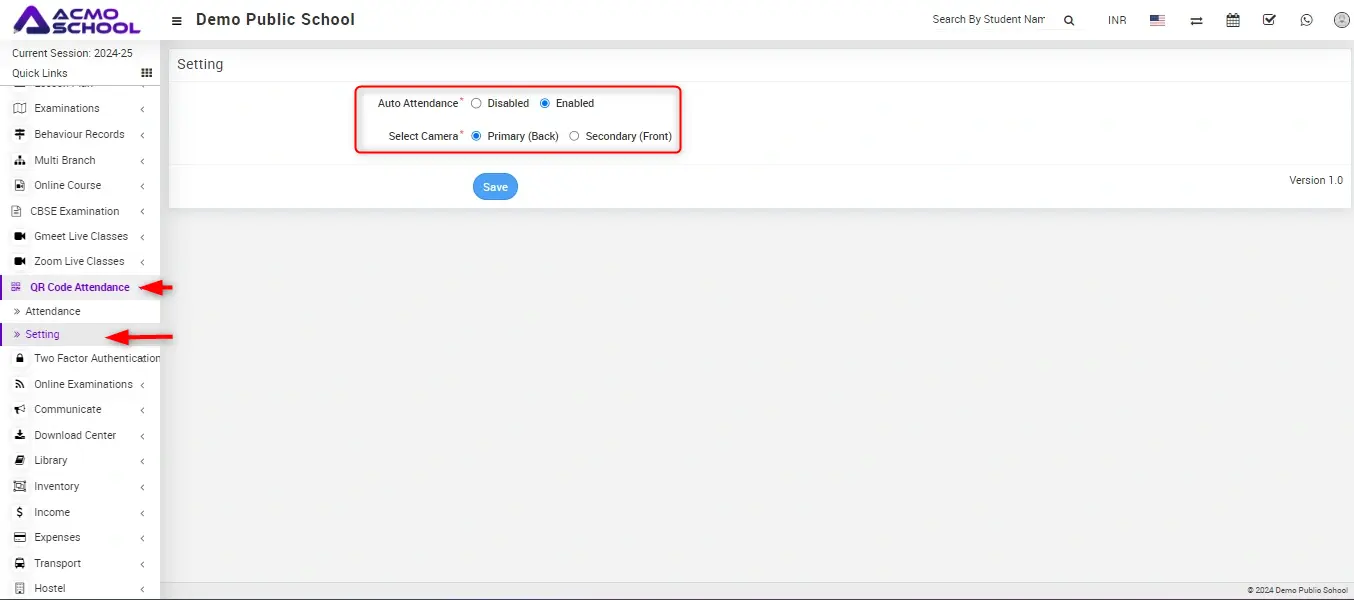
Task: Expand the Library sidebar section
Action: (x=51, y=460)
